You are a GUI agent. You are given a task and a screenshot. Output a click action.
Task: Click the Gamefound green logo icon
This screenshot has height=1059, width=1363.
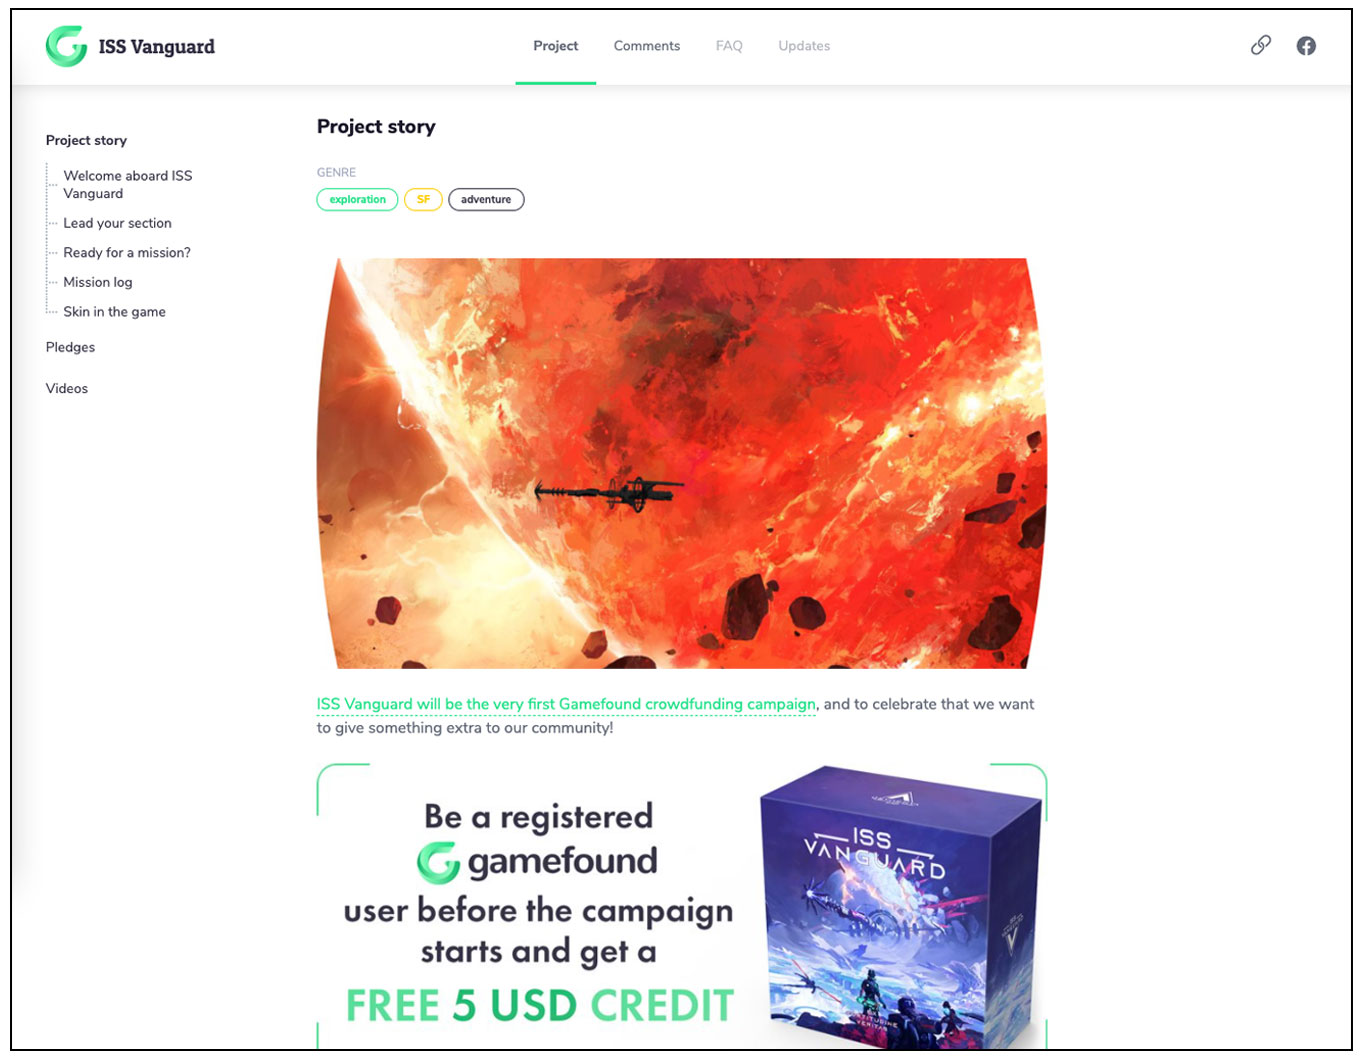pyautogui.click(x=67, y=46)
